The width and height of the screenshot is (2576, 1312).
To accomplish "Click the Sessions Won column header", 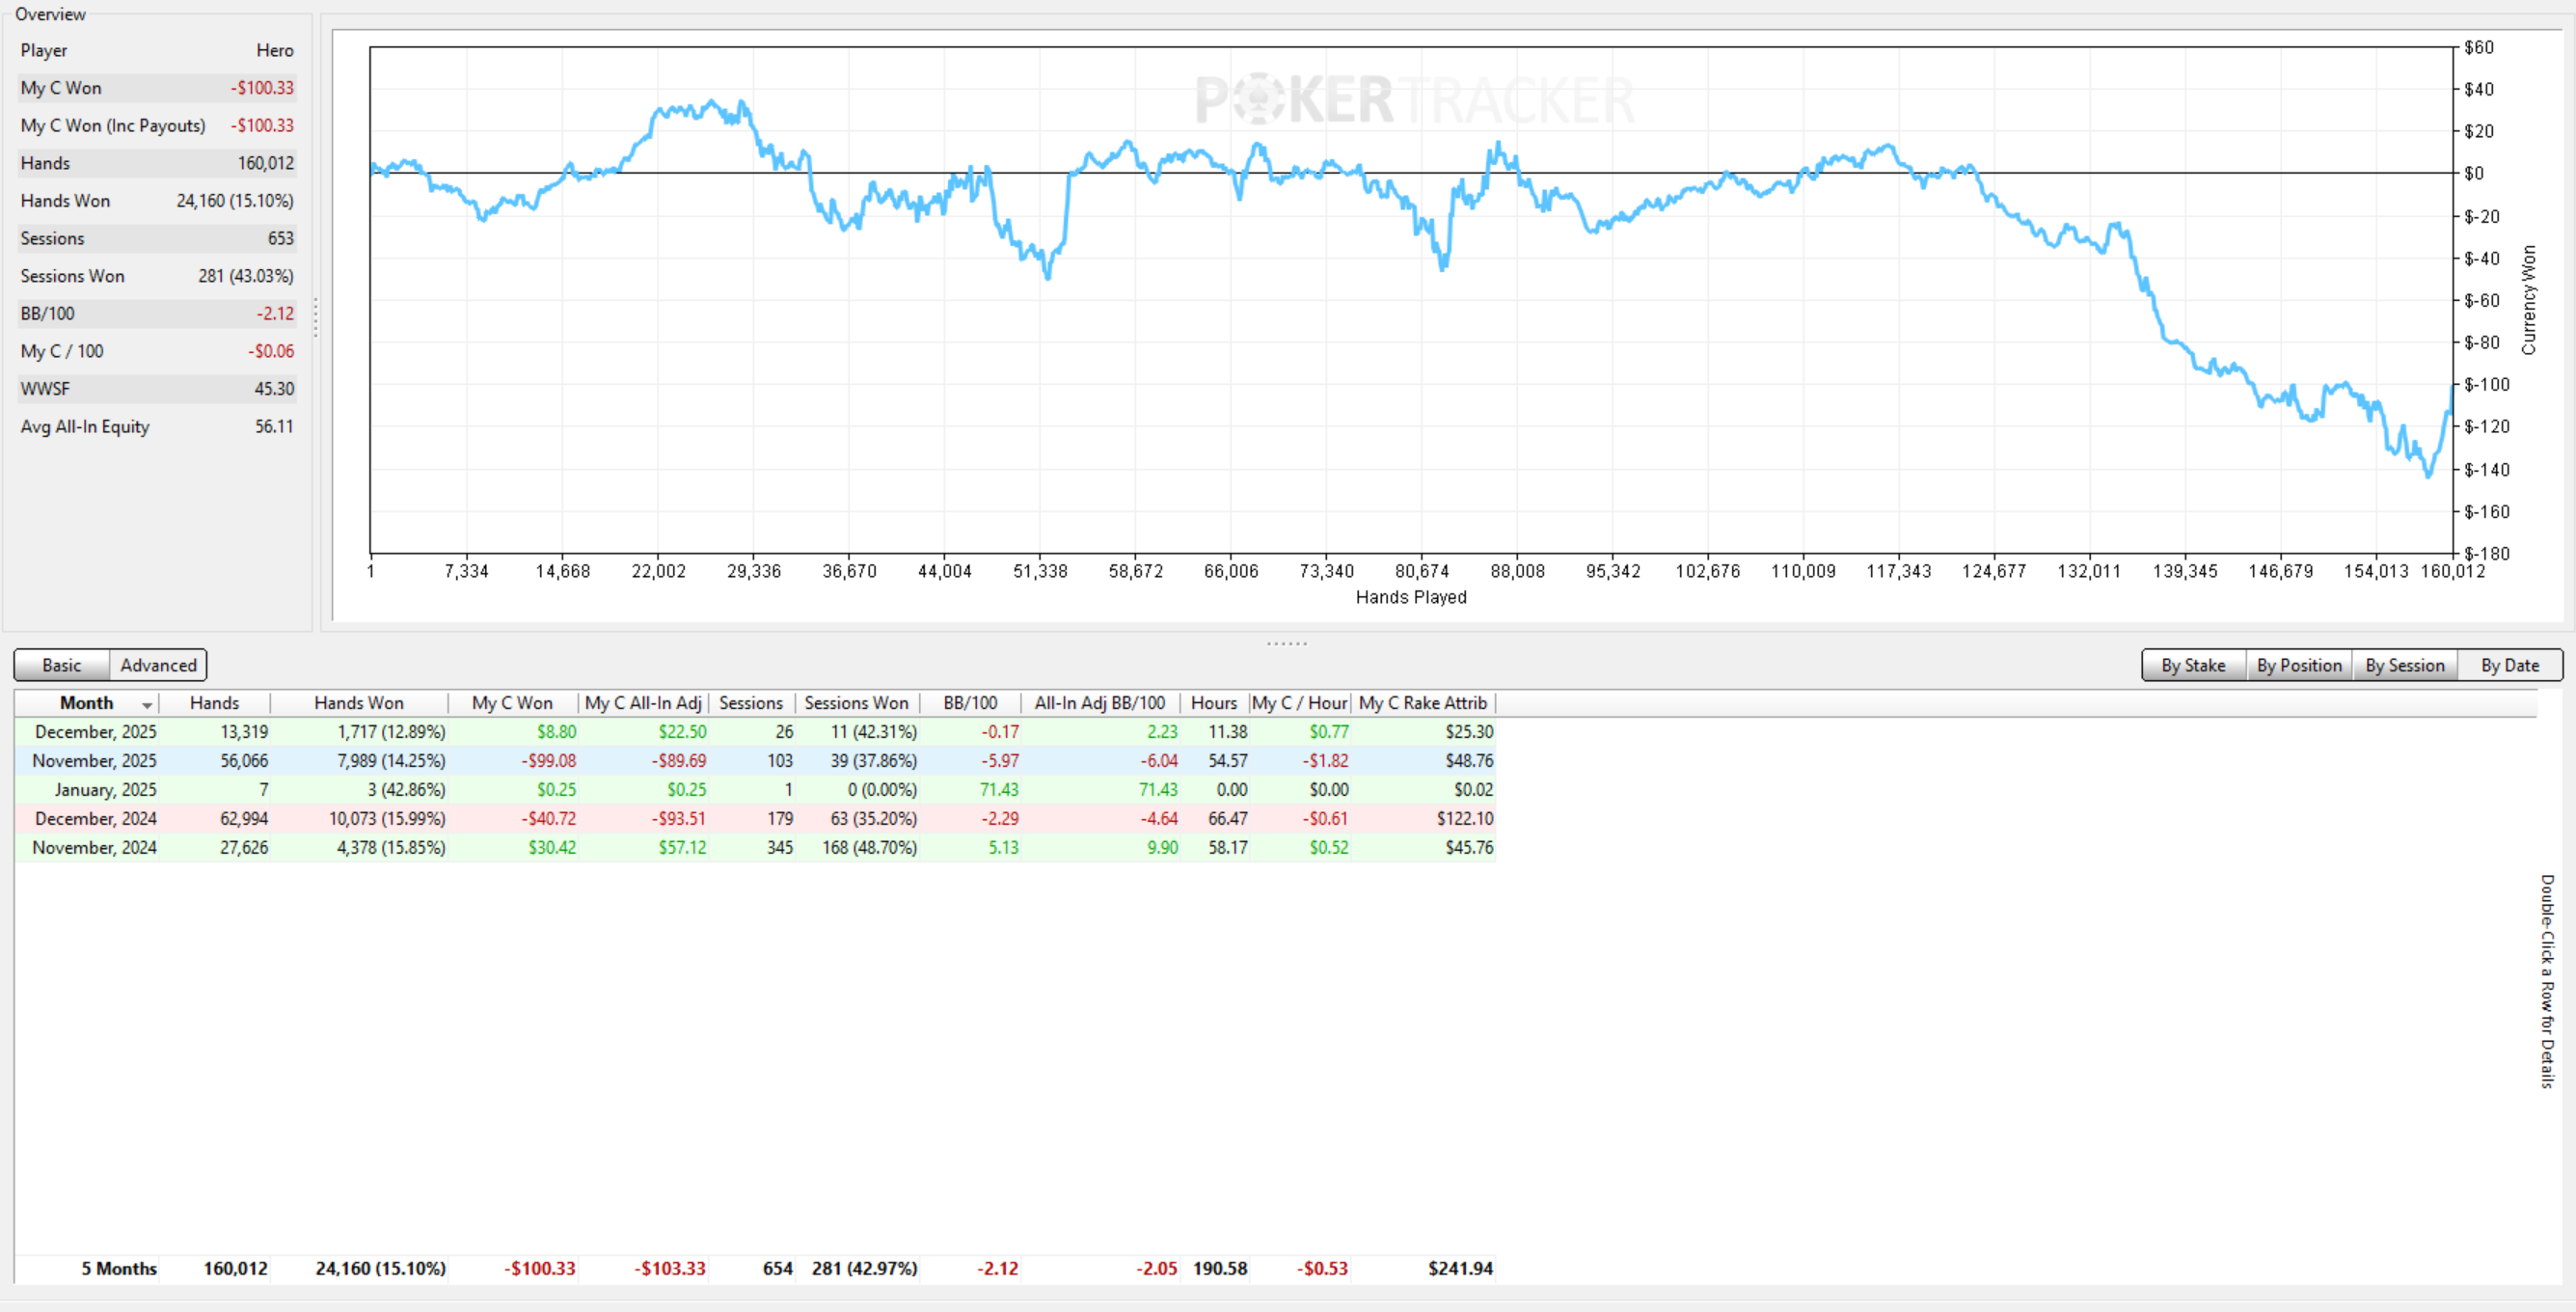I will (x=856, y=703).
